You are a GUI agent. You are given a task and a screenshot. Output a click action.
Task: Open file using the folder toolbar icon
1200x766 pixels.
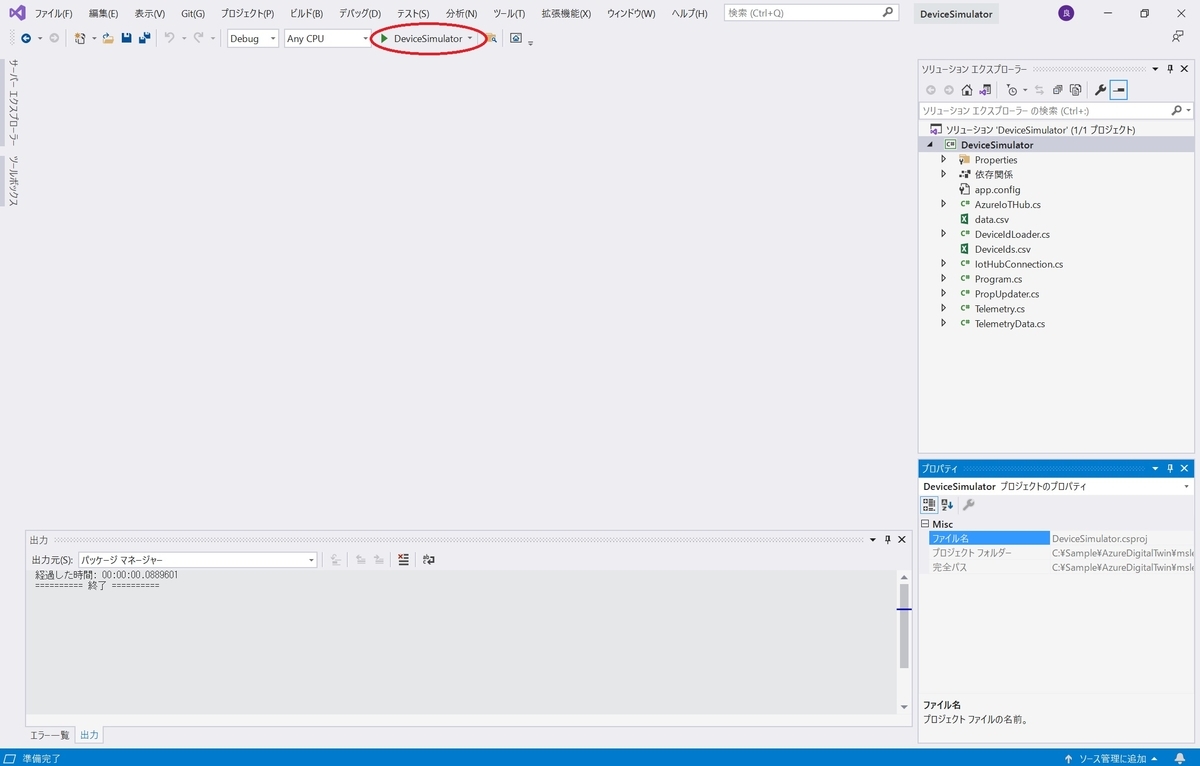pyautogui.click(x=108, y=38)
